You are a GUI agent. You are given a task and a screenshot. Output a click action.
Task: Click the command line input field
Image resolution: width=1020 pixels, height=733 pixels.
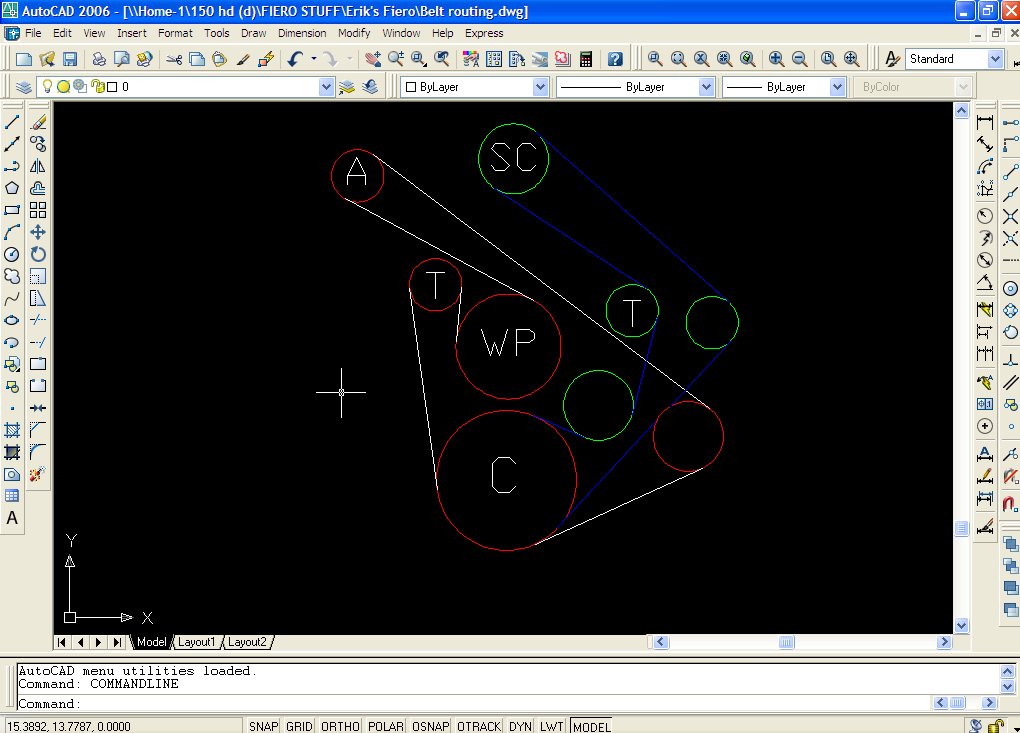click(474, 704)
